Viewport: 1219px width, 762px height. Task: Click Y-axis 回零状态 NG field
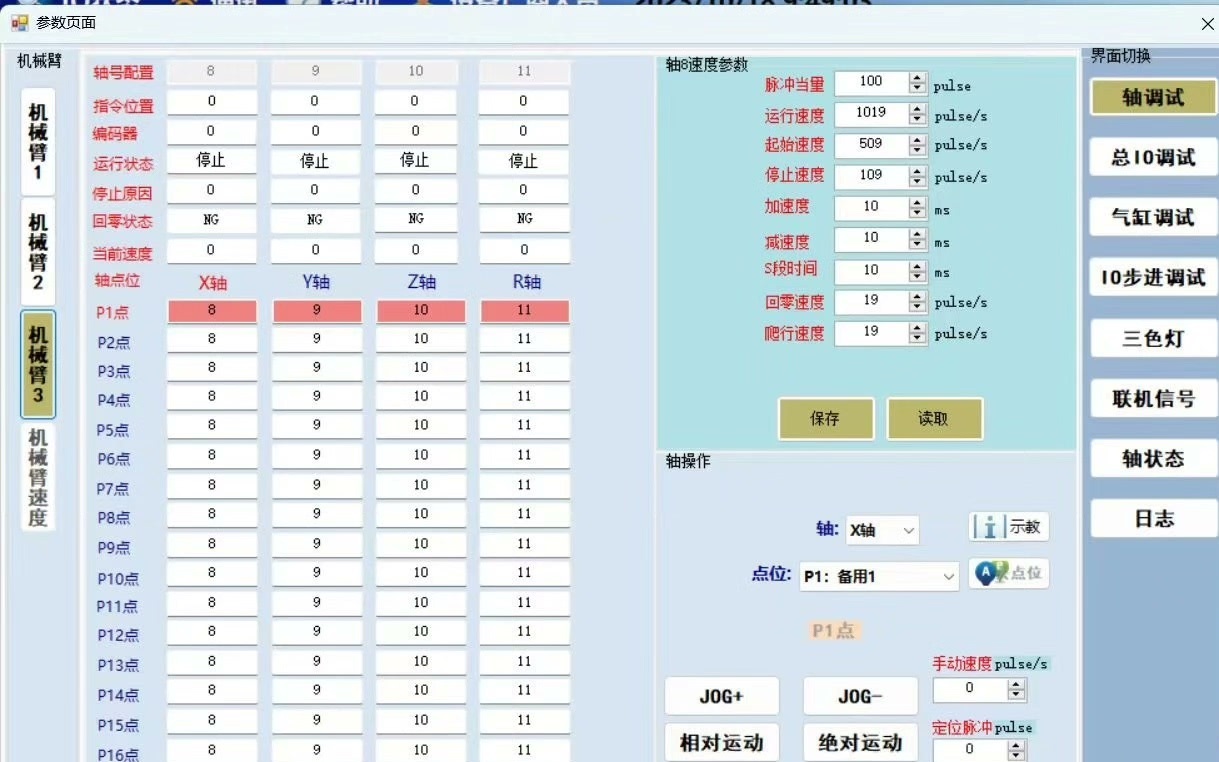(316, 220)
